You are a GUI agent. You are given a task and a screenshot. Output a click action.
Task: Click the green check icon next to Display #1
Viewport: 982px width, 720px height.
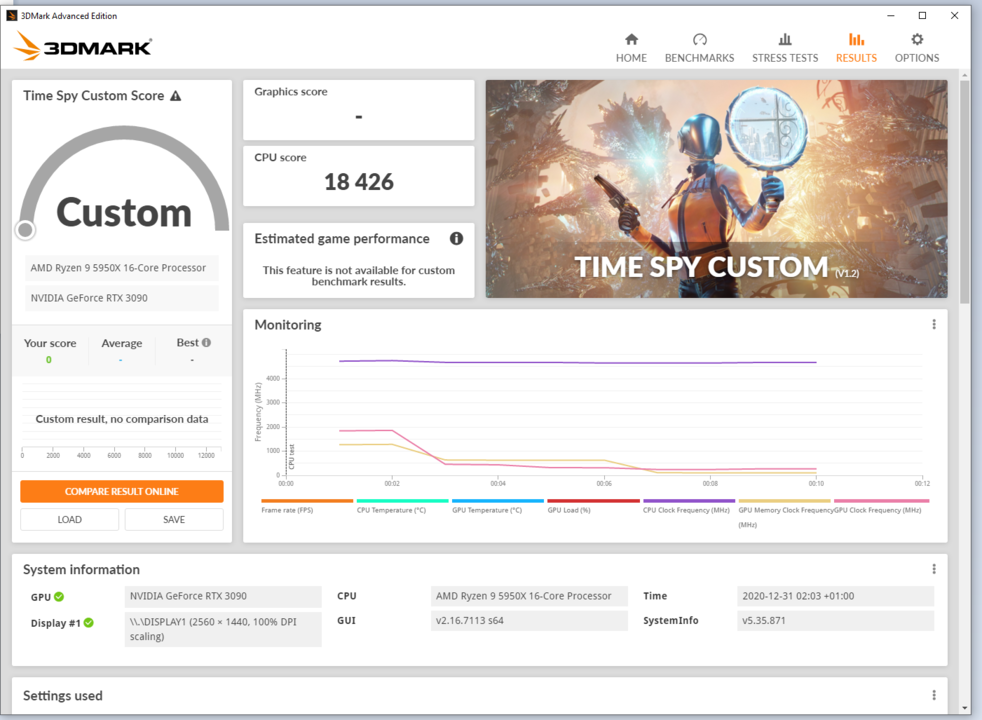(89, 623)
